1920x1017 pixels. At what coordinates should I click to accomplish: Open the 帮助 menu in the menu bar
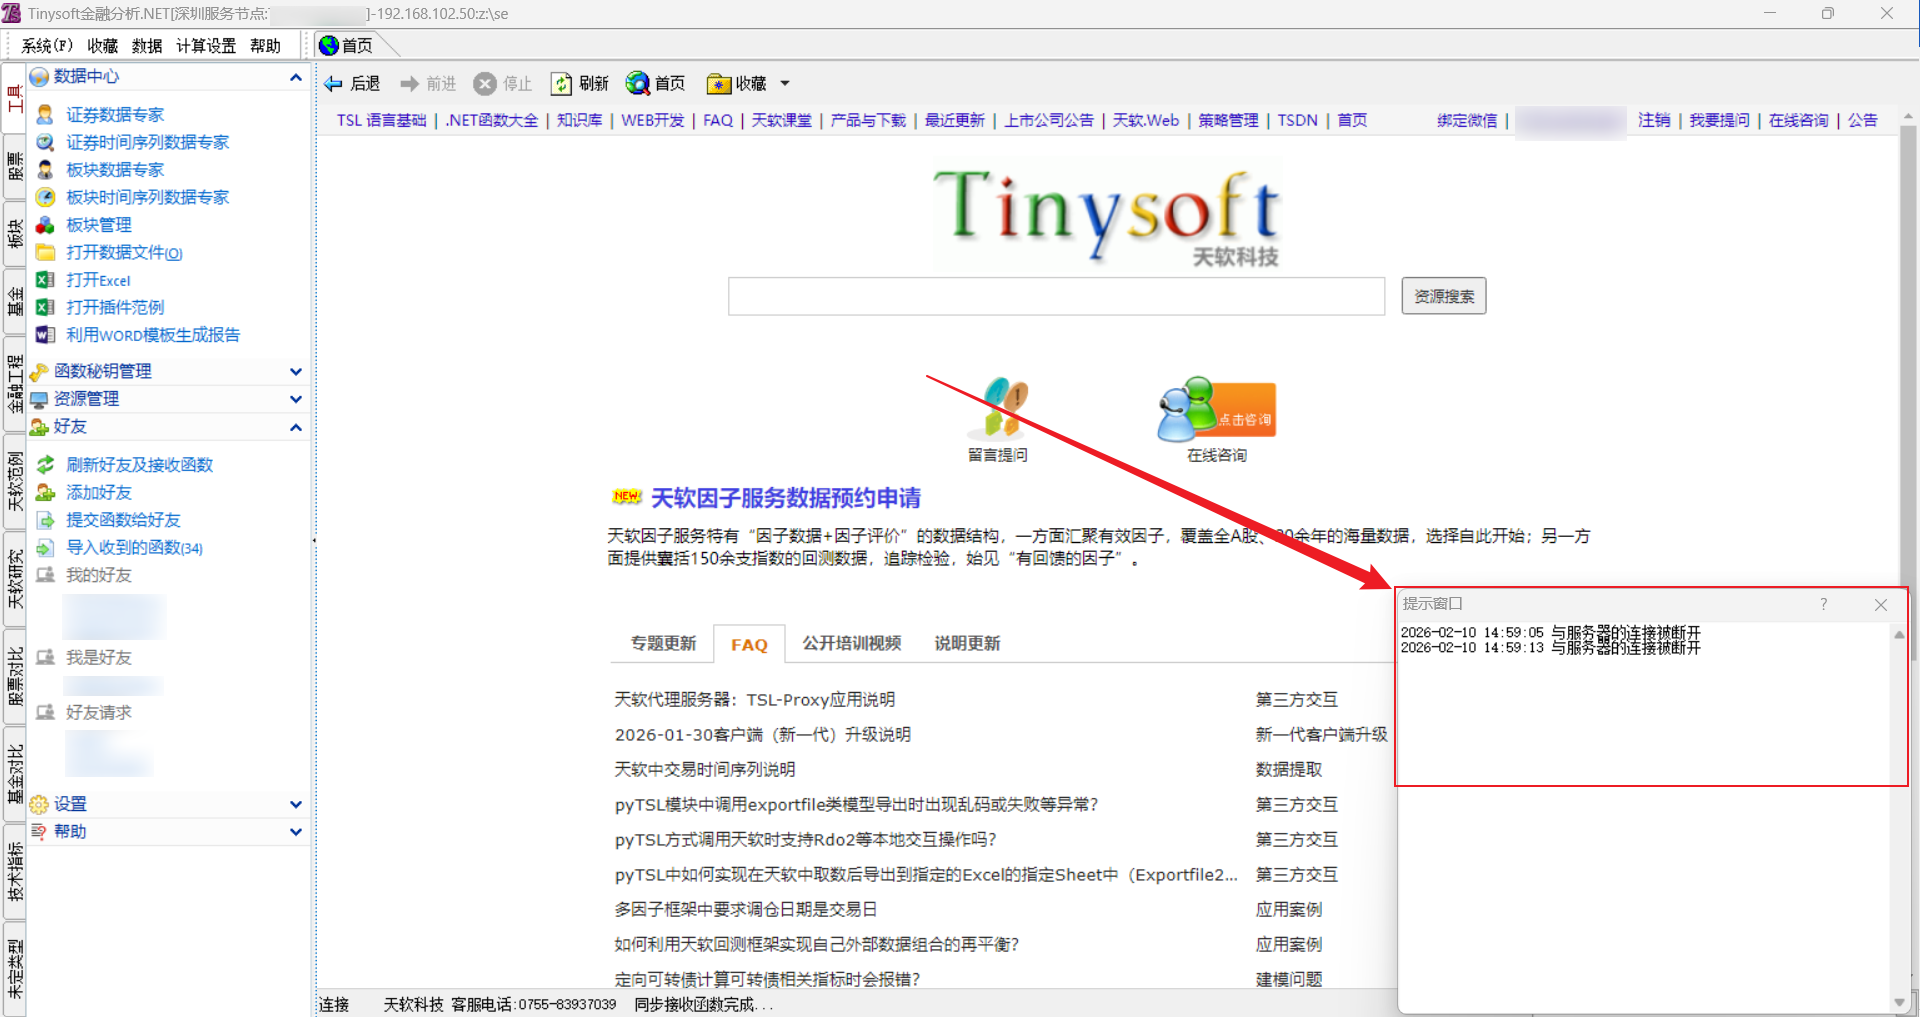pyautogui.click(x=265, y=46)
